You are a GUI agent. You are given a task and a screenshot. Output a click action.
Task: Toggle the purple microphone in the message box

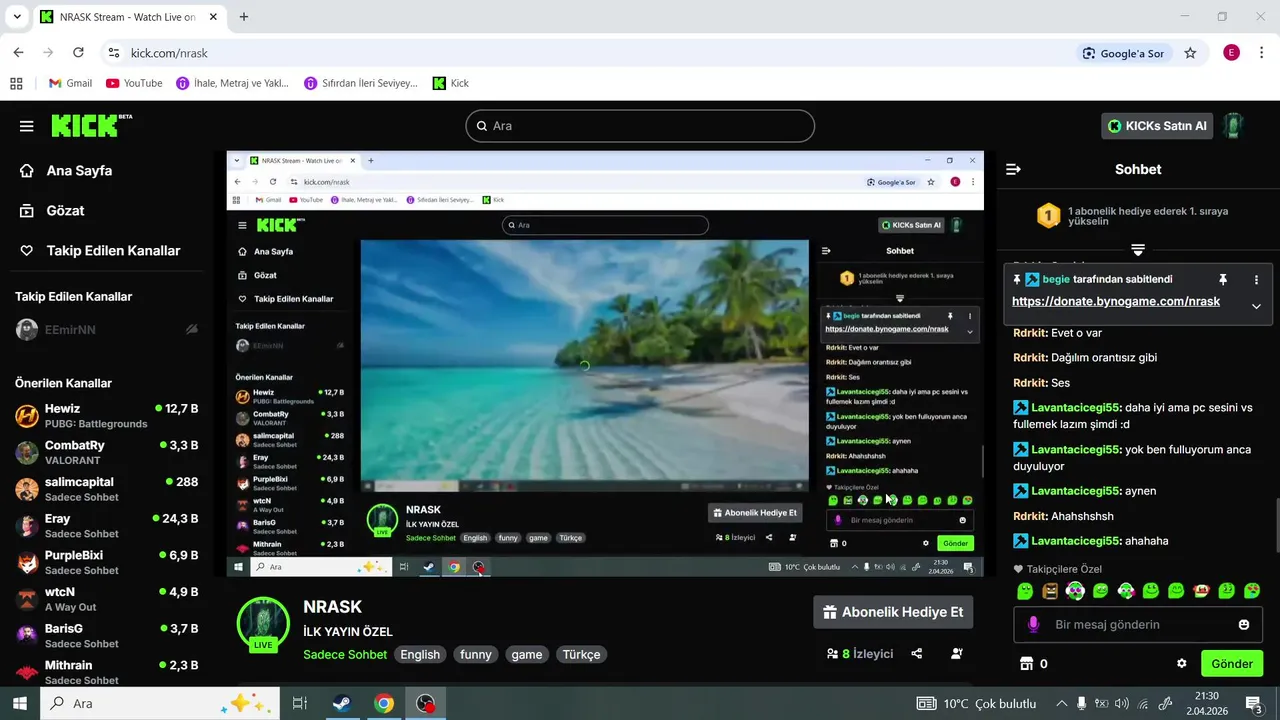click(x=1034, y=624)
